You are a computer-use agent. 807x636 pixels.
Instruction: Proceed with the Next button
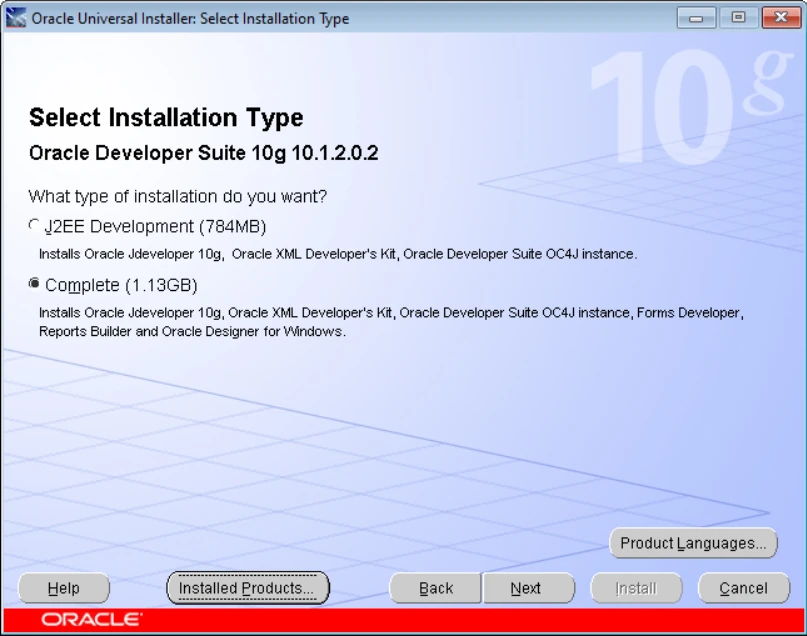click(x=529, y=588)
